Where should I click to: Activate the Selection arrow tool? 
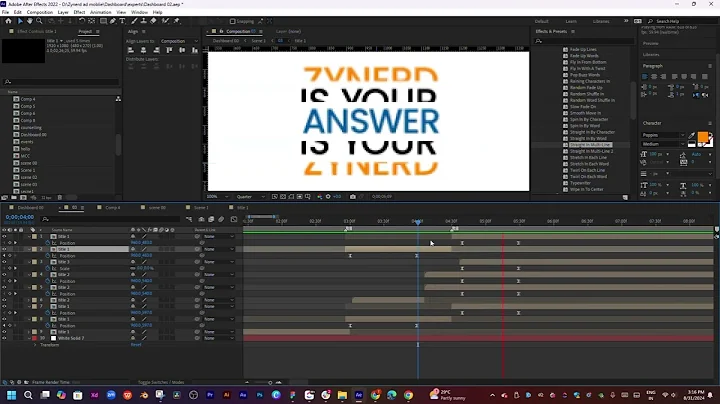point(20,21)
